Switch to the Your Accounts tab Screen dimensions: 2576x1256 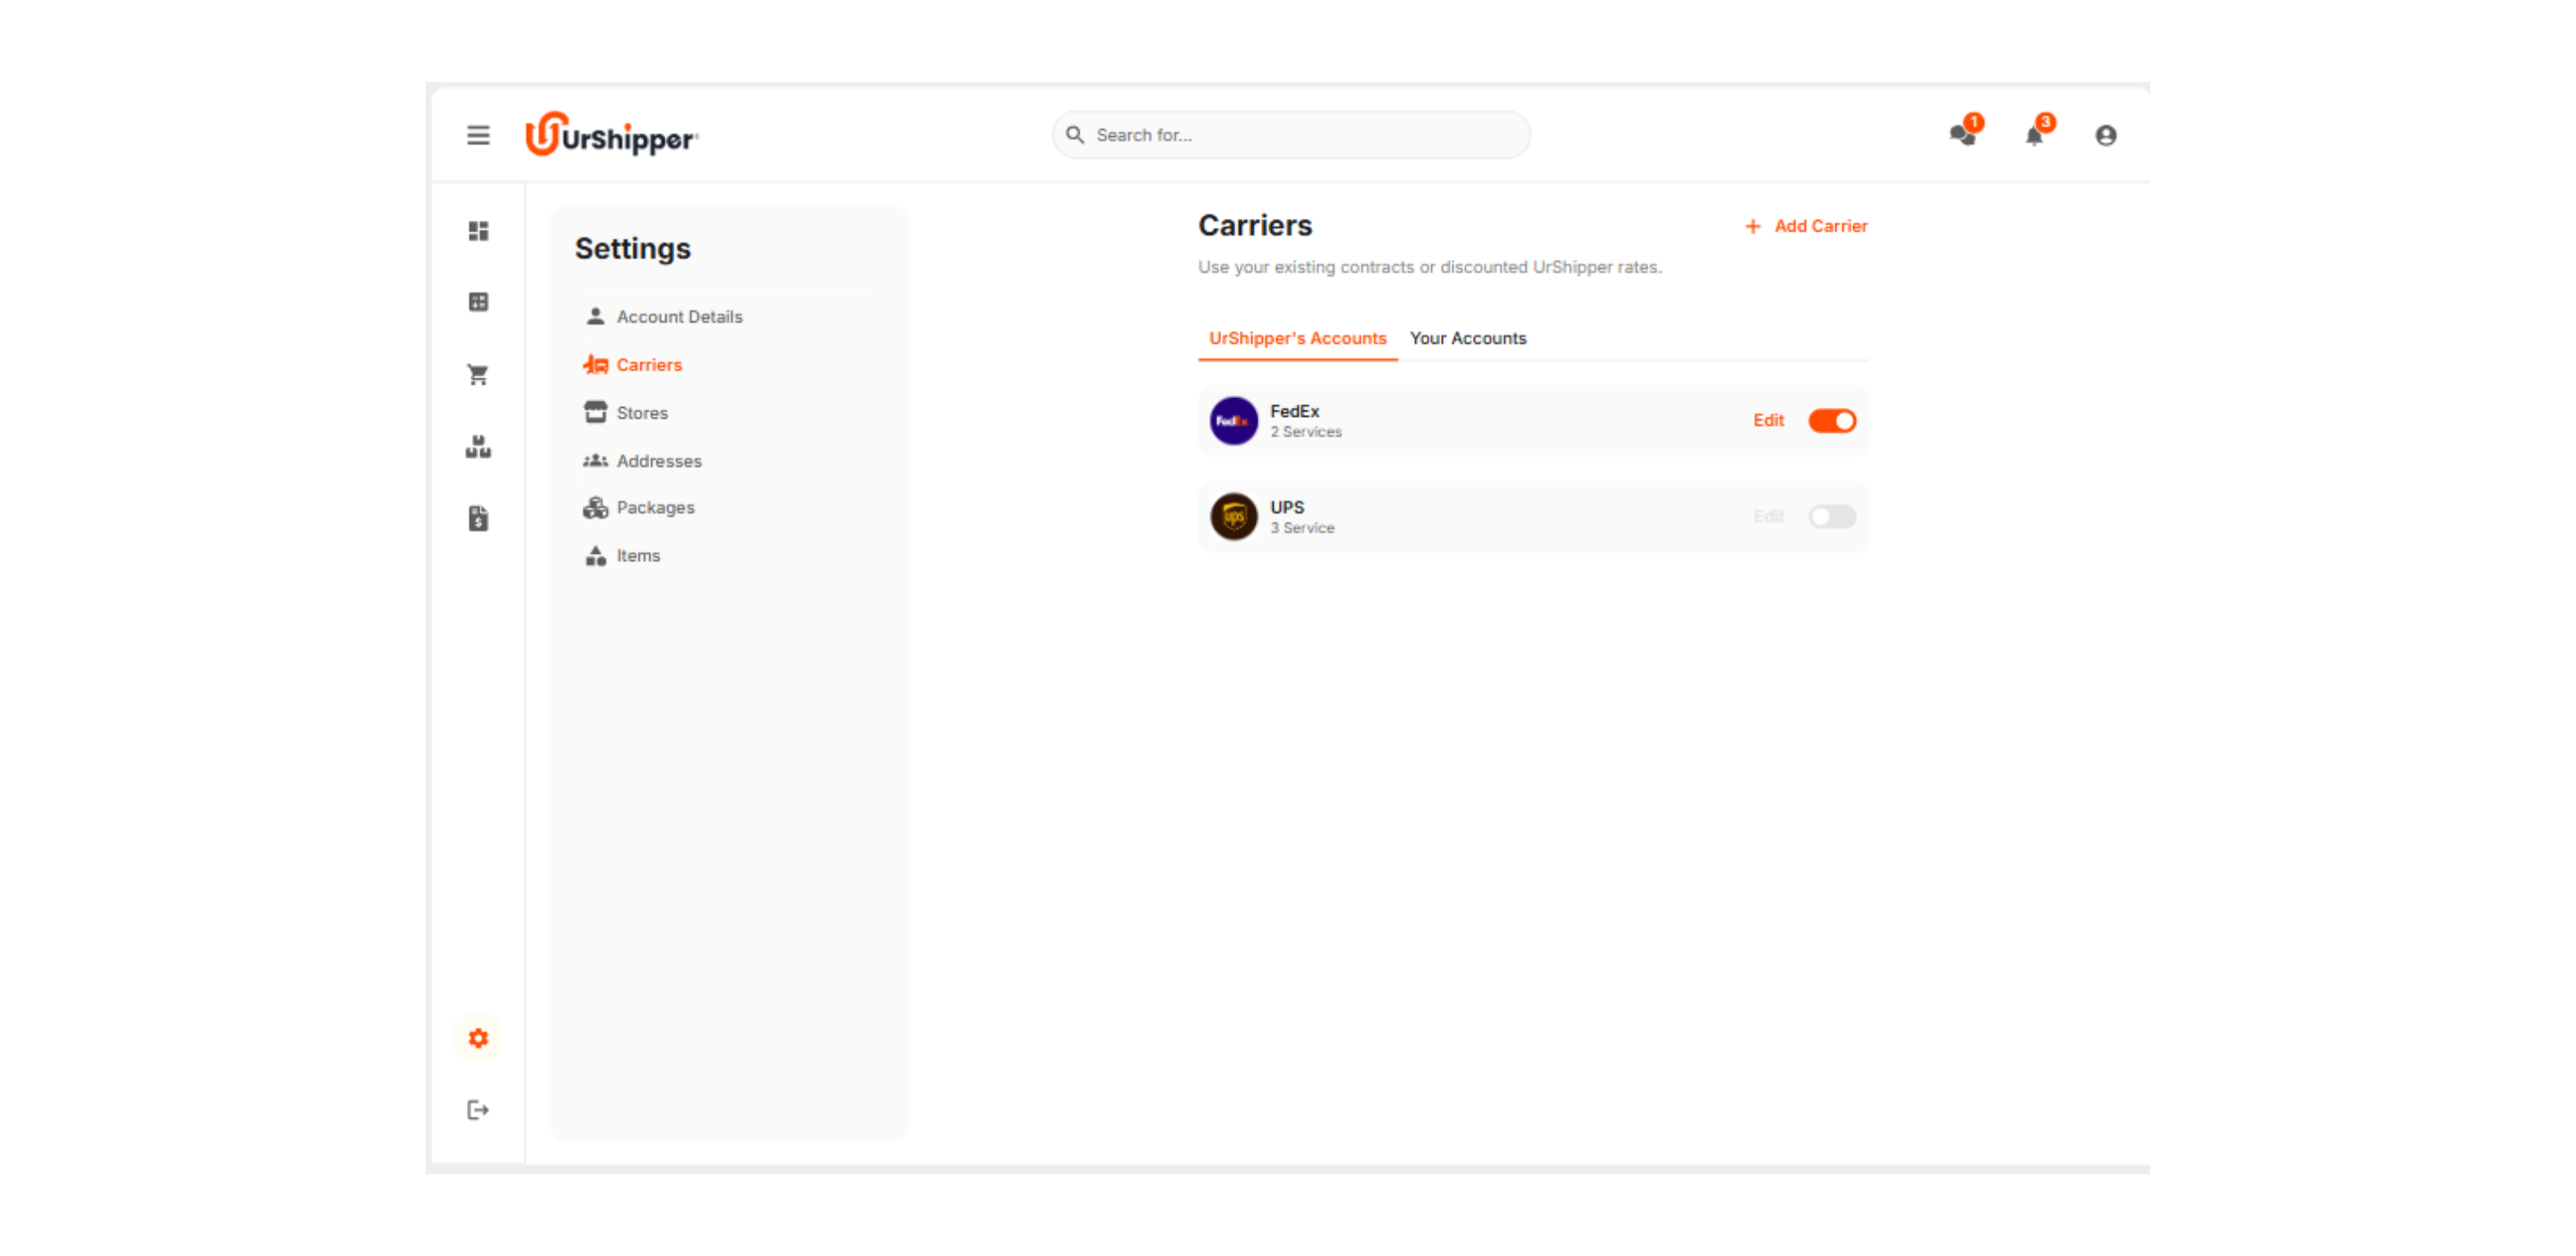pos(1467,338)
